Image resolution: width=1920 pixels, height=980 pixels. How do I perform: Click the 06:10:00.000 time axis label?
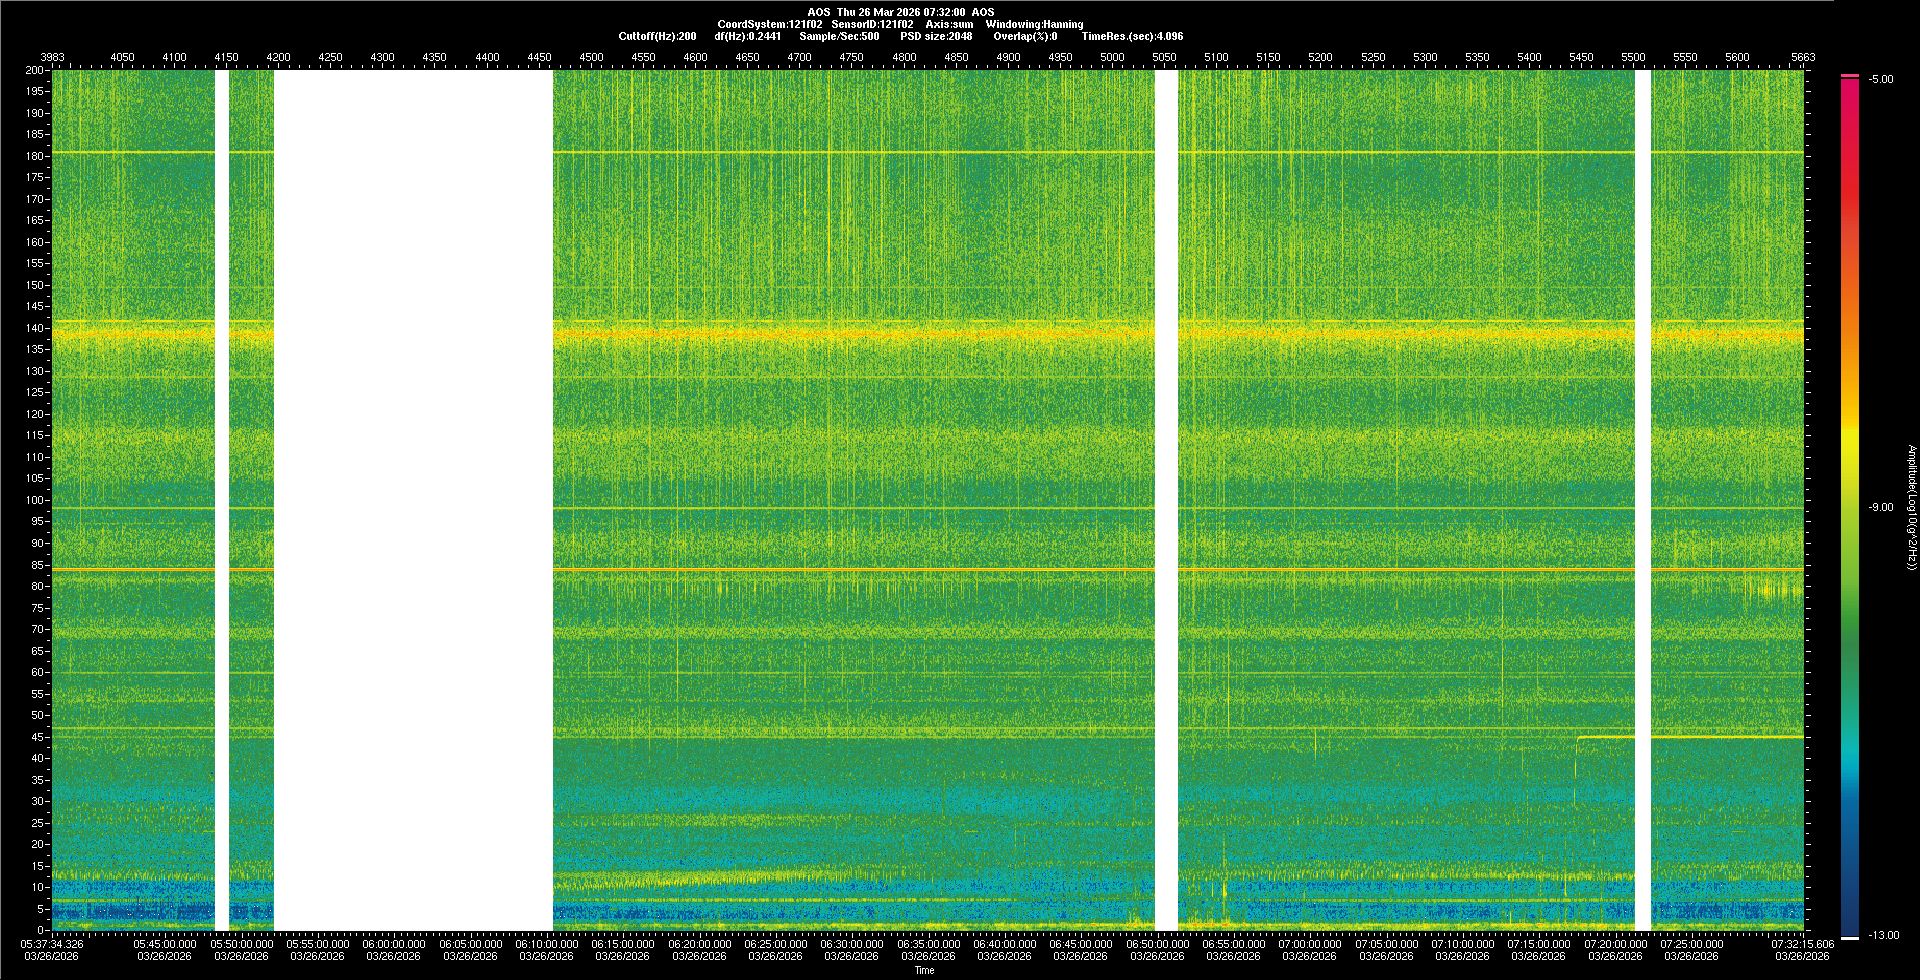point(547,944)
